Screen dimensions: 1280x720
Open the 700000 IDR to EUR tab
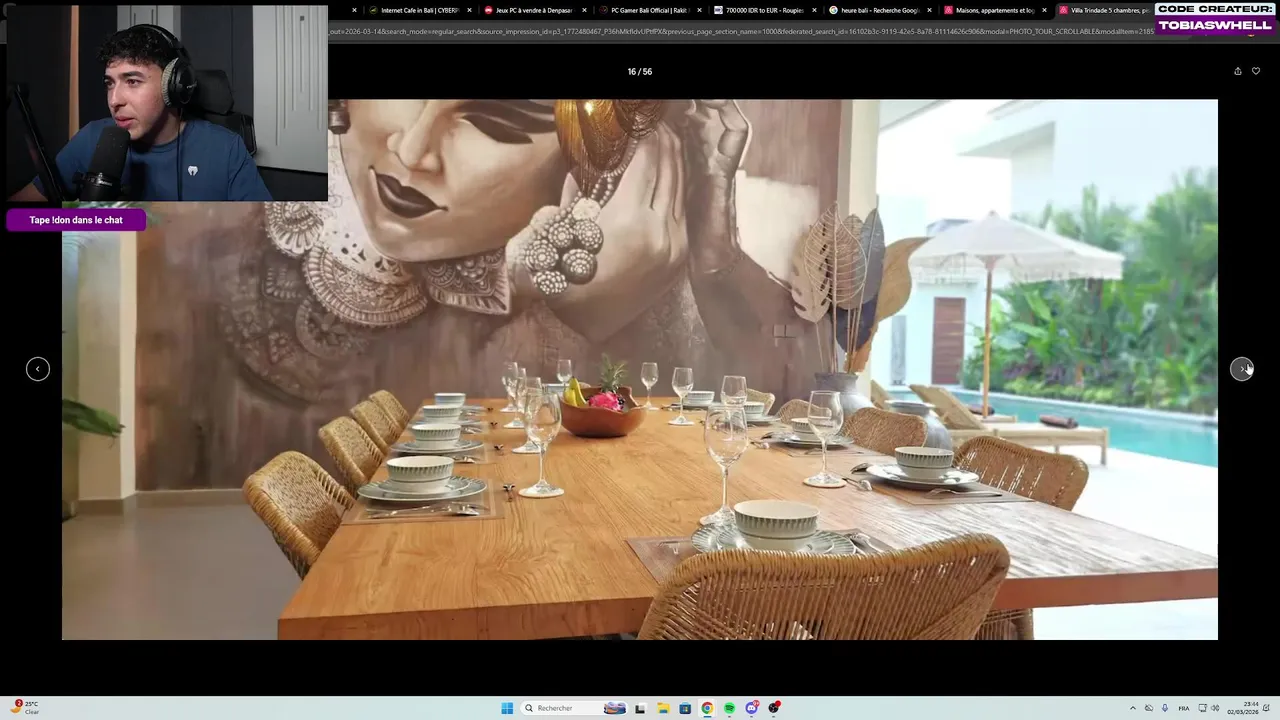point(764,10)
